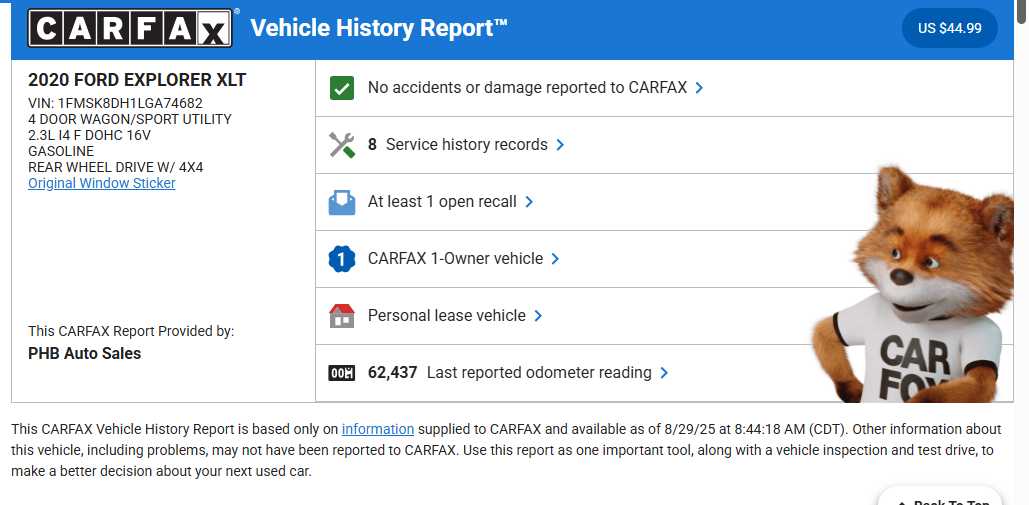Click the blue 1-Owner badge icon
The height and width of the screenshot is (505, 1029).
point(342,259)
